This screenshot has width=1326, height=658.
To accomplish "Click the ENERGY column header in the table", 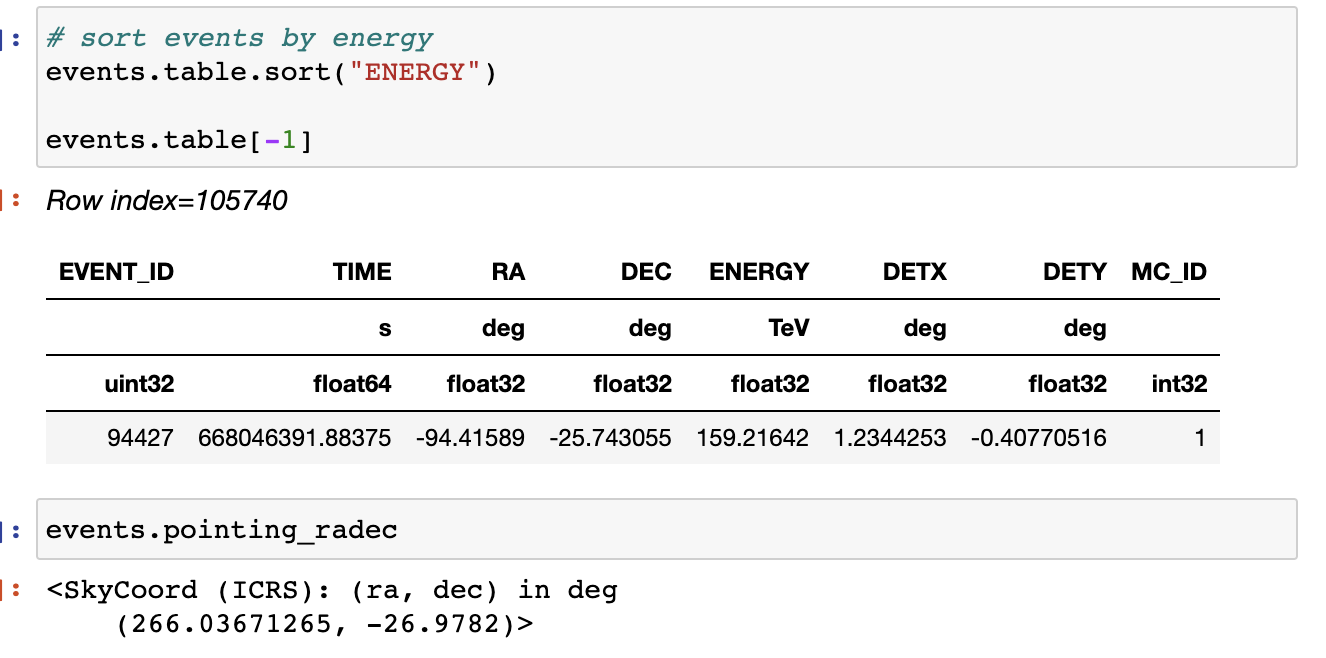I will tap(759, 271).
